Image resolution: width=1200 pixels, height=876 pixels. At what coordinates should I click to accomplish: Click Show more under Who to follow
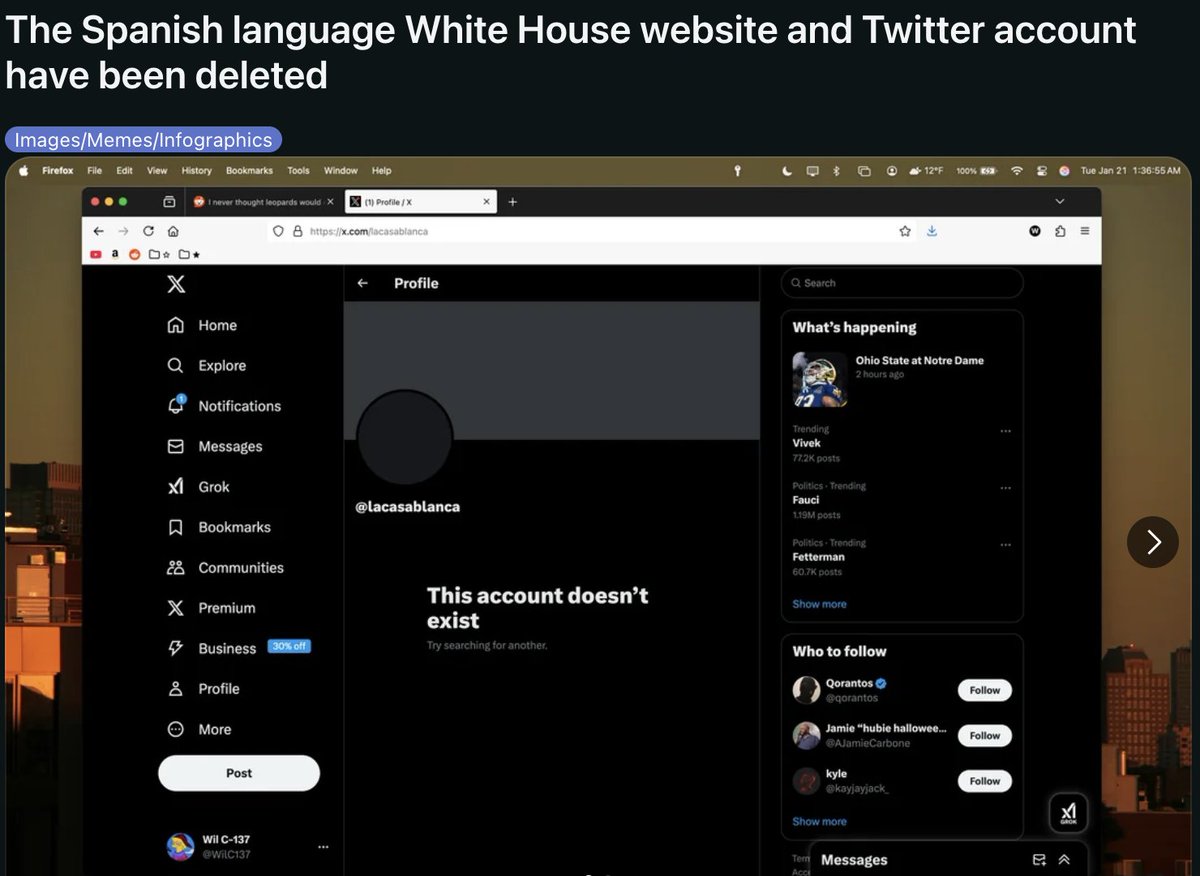tap(819, 821)
